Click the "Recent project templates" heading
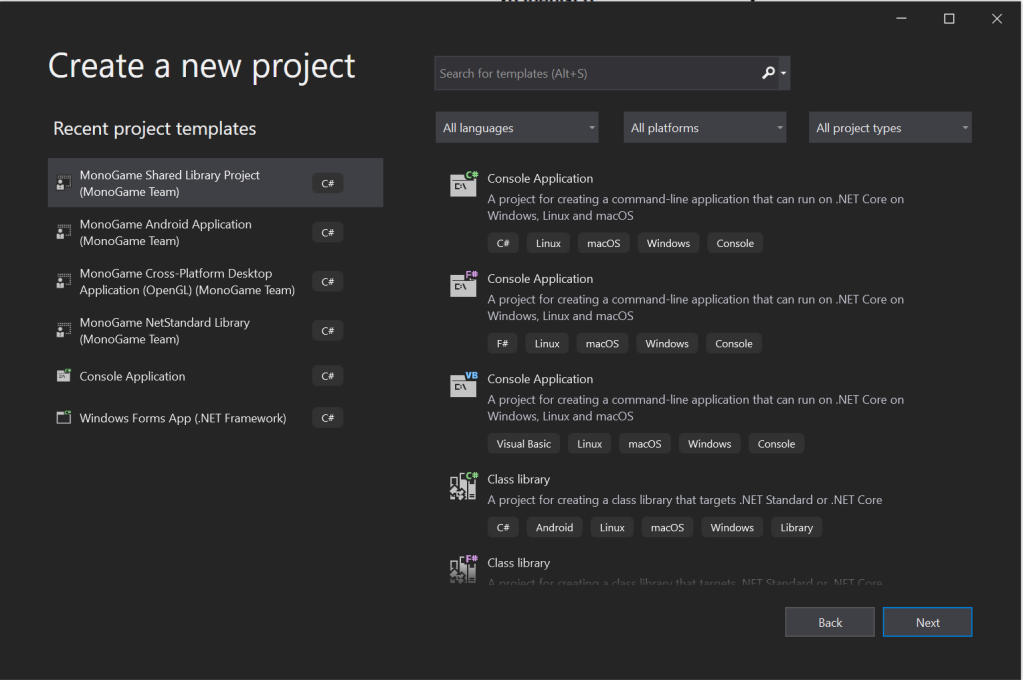1023x680 pixels. pyautogui.click(x=155, y=129)
